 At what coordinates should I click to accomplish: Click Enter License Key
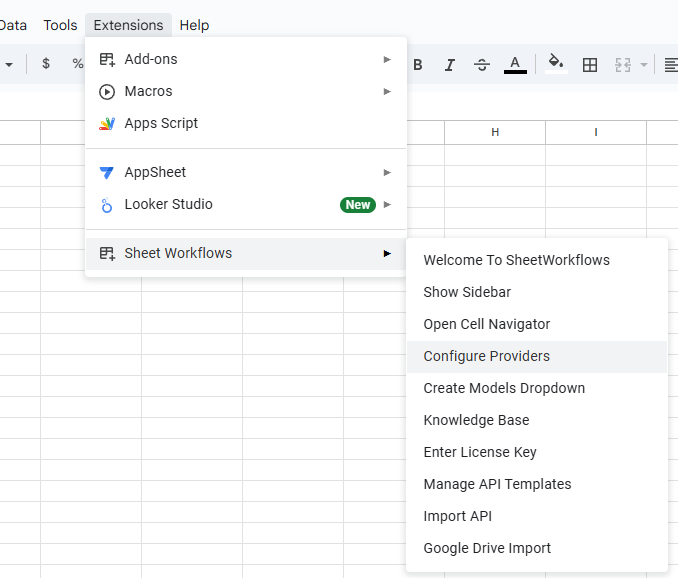pyautogui.click(x=480, y=452)
